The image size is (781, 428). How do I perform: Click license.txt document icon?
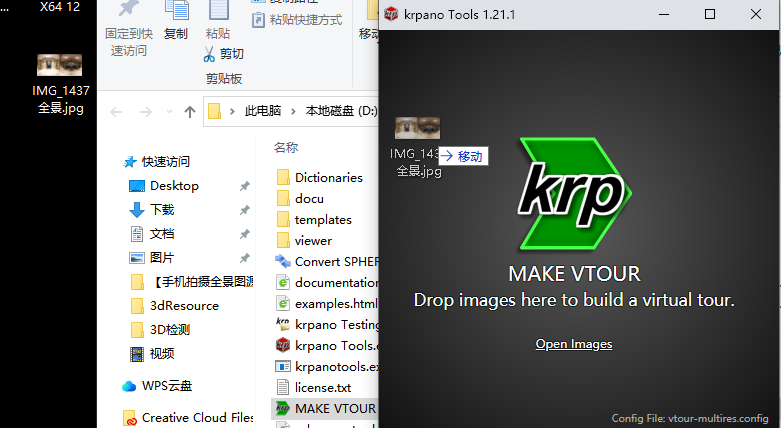(283, 387)
